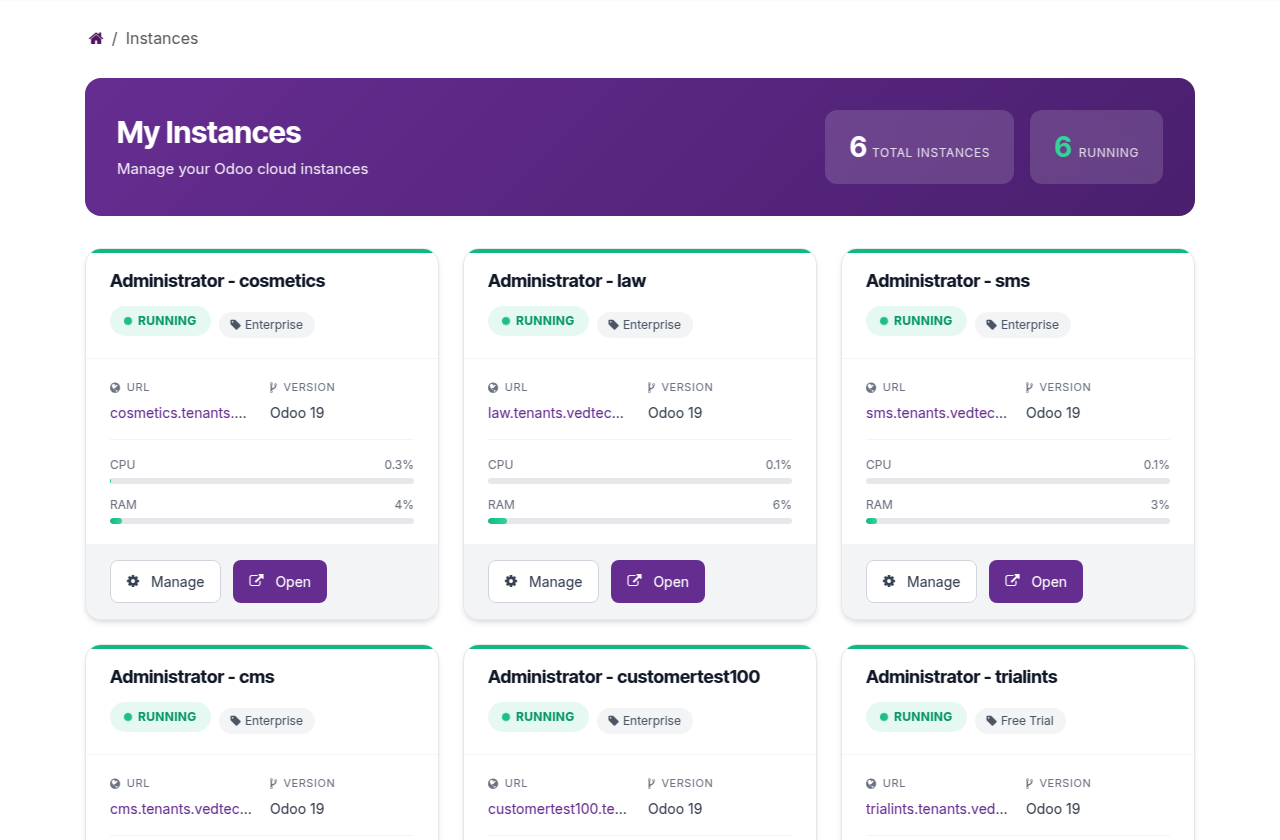Manage the cosmetics instance

[165, 581]
